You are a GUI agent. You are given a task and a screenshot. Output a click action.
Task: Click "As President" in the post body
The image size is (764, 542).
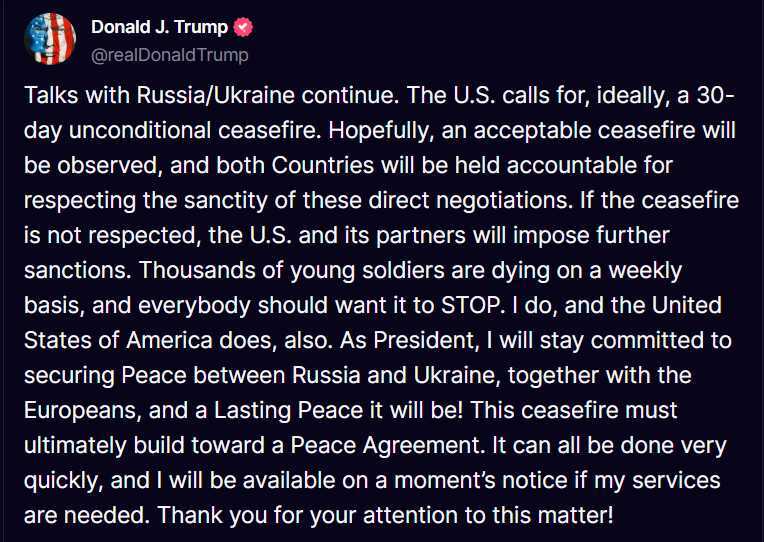(x=406, y=340)
